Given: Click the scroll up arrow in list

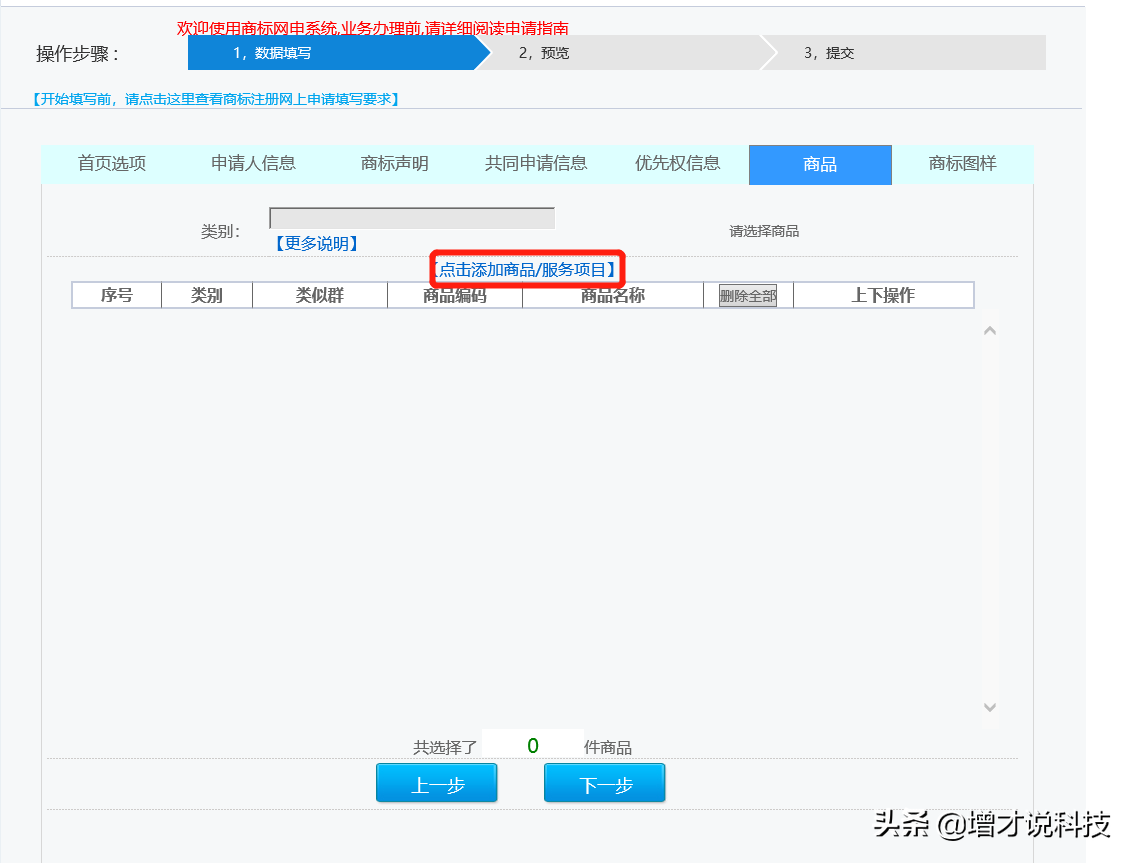Looking at the screenshot, I should coord(990,331).
